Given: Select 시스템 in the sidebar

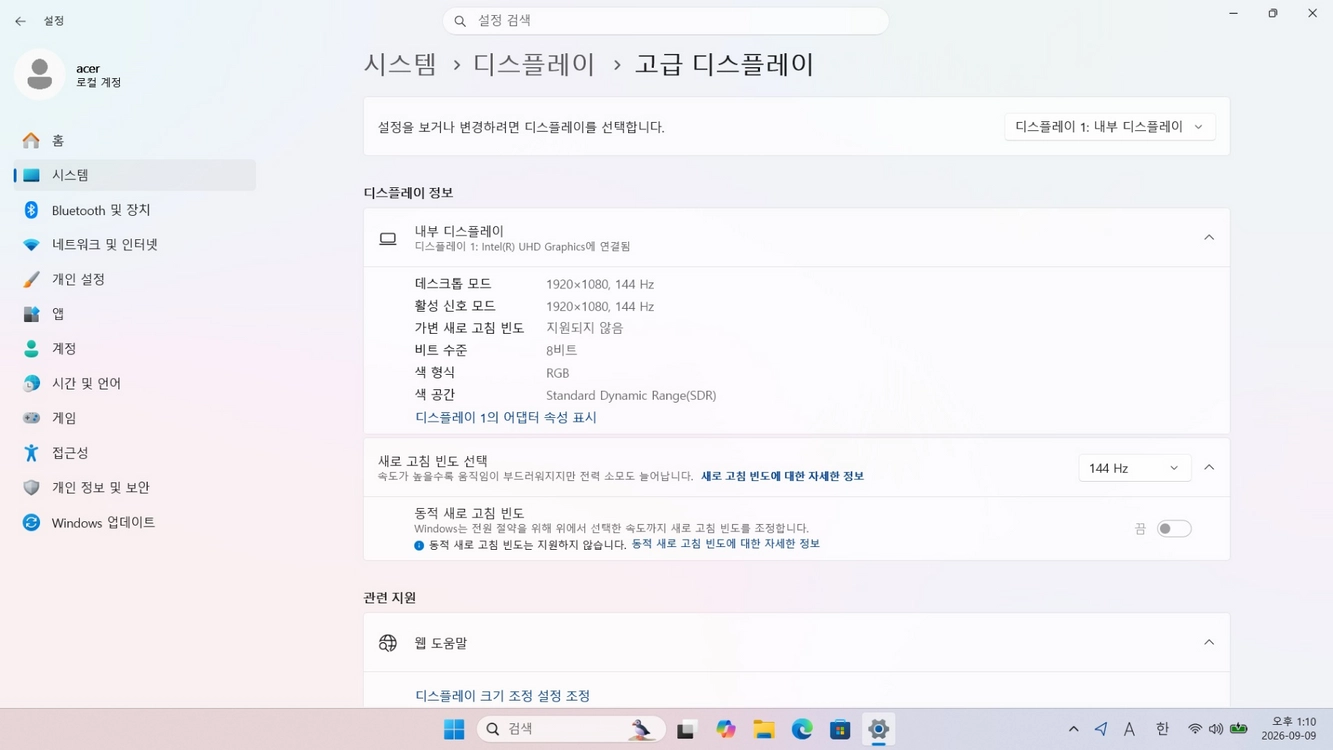Looking at the screenshot, I should pyautogui.click(x=135, y=175).
